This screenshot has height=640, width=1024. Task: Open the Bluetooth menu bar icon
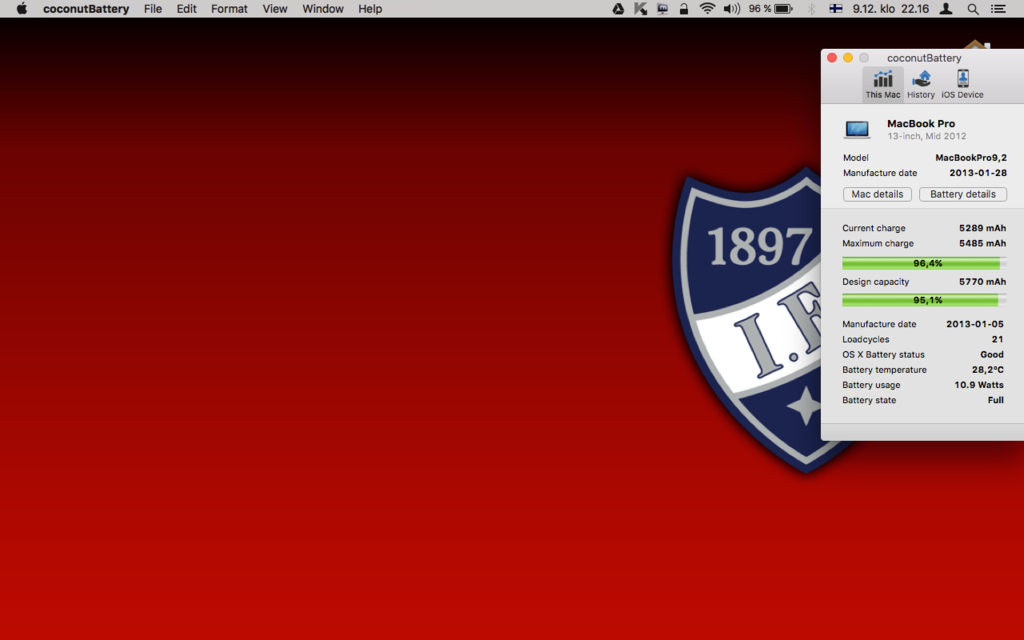812,8
